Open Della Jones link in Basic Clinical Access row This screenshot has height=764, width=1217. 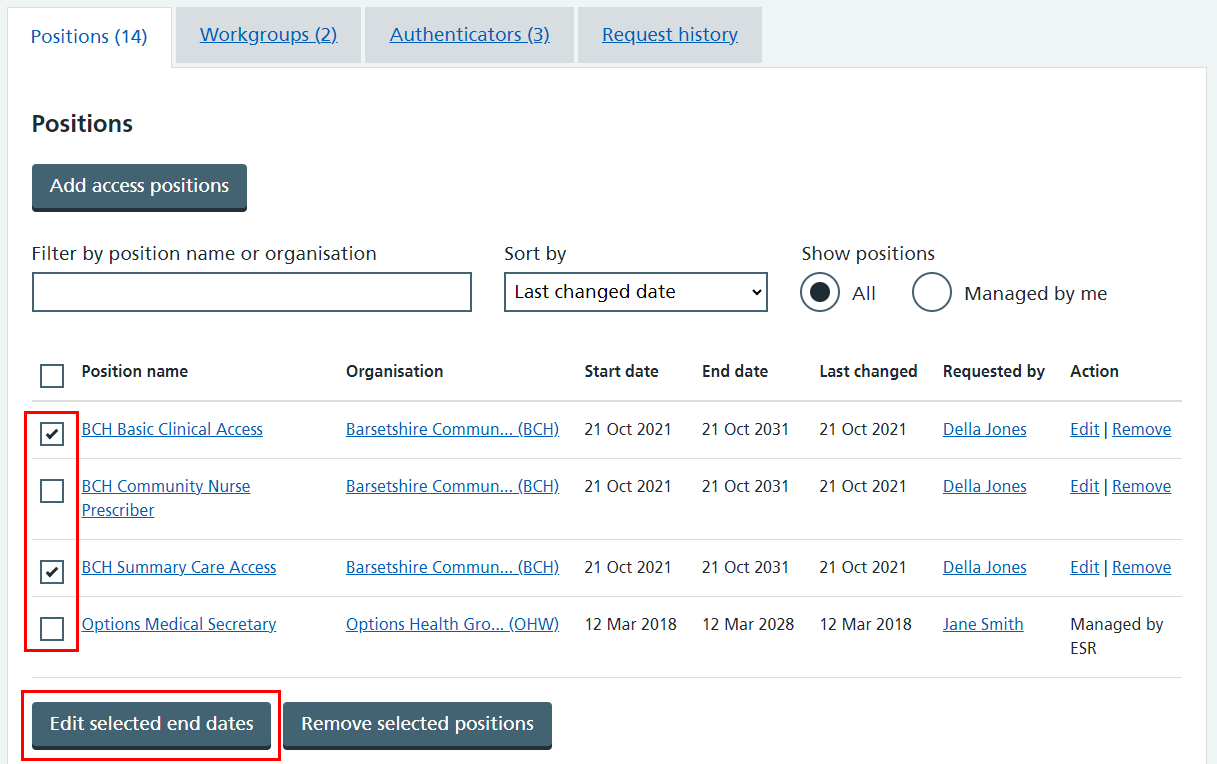click(x=984, y=429)
